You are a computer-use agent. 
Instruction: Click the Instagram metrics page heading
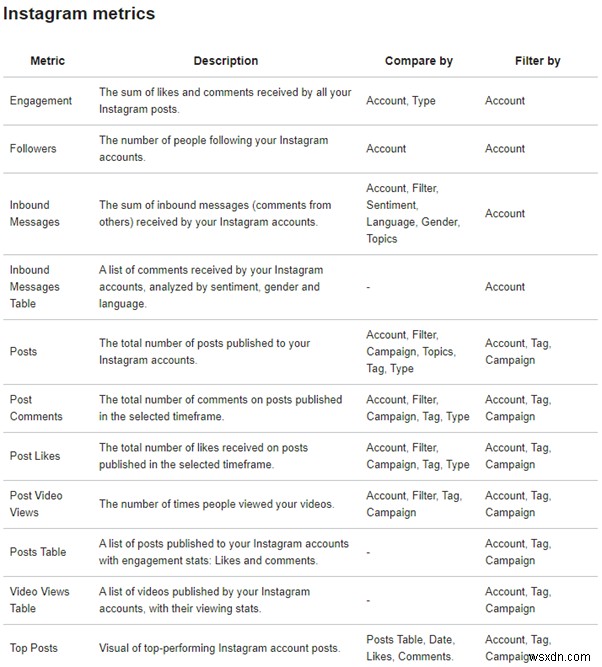[81, 14]
